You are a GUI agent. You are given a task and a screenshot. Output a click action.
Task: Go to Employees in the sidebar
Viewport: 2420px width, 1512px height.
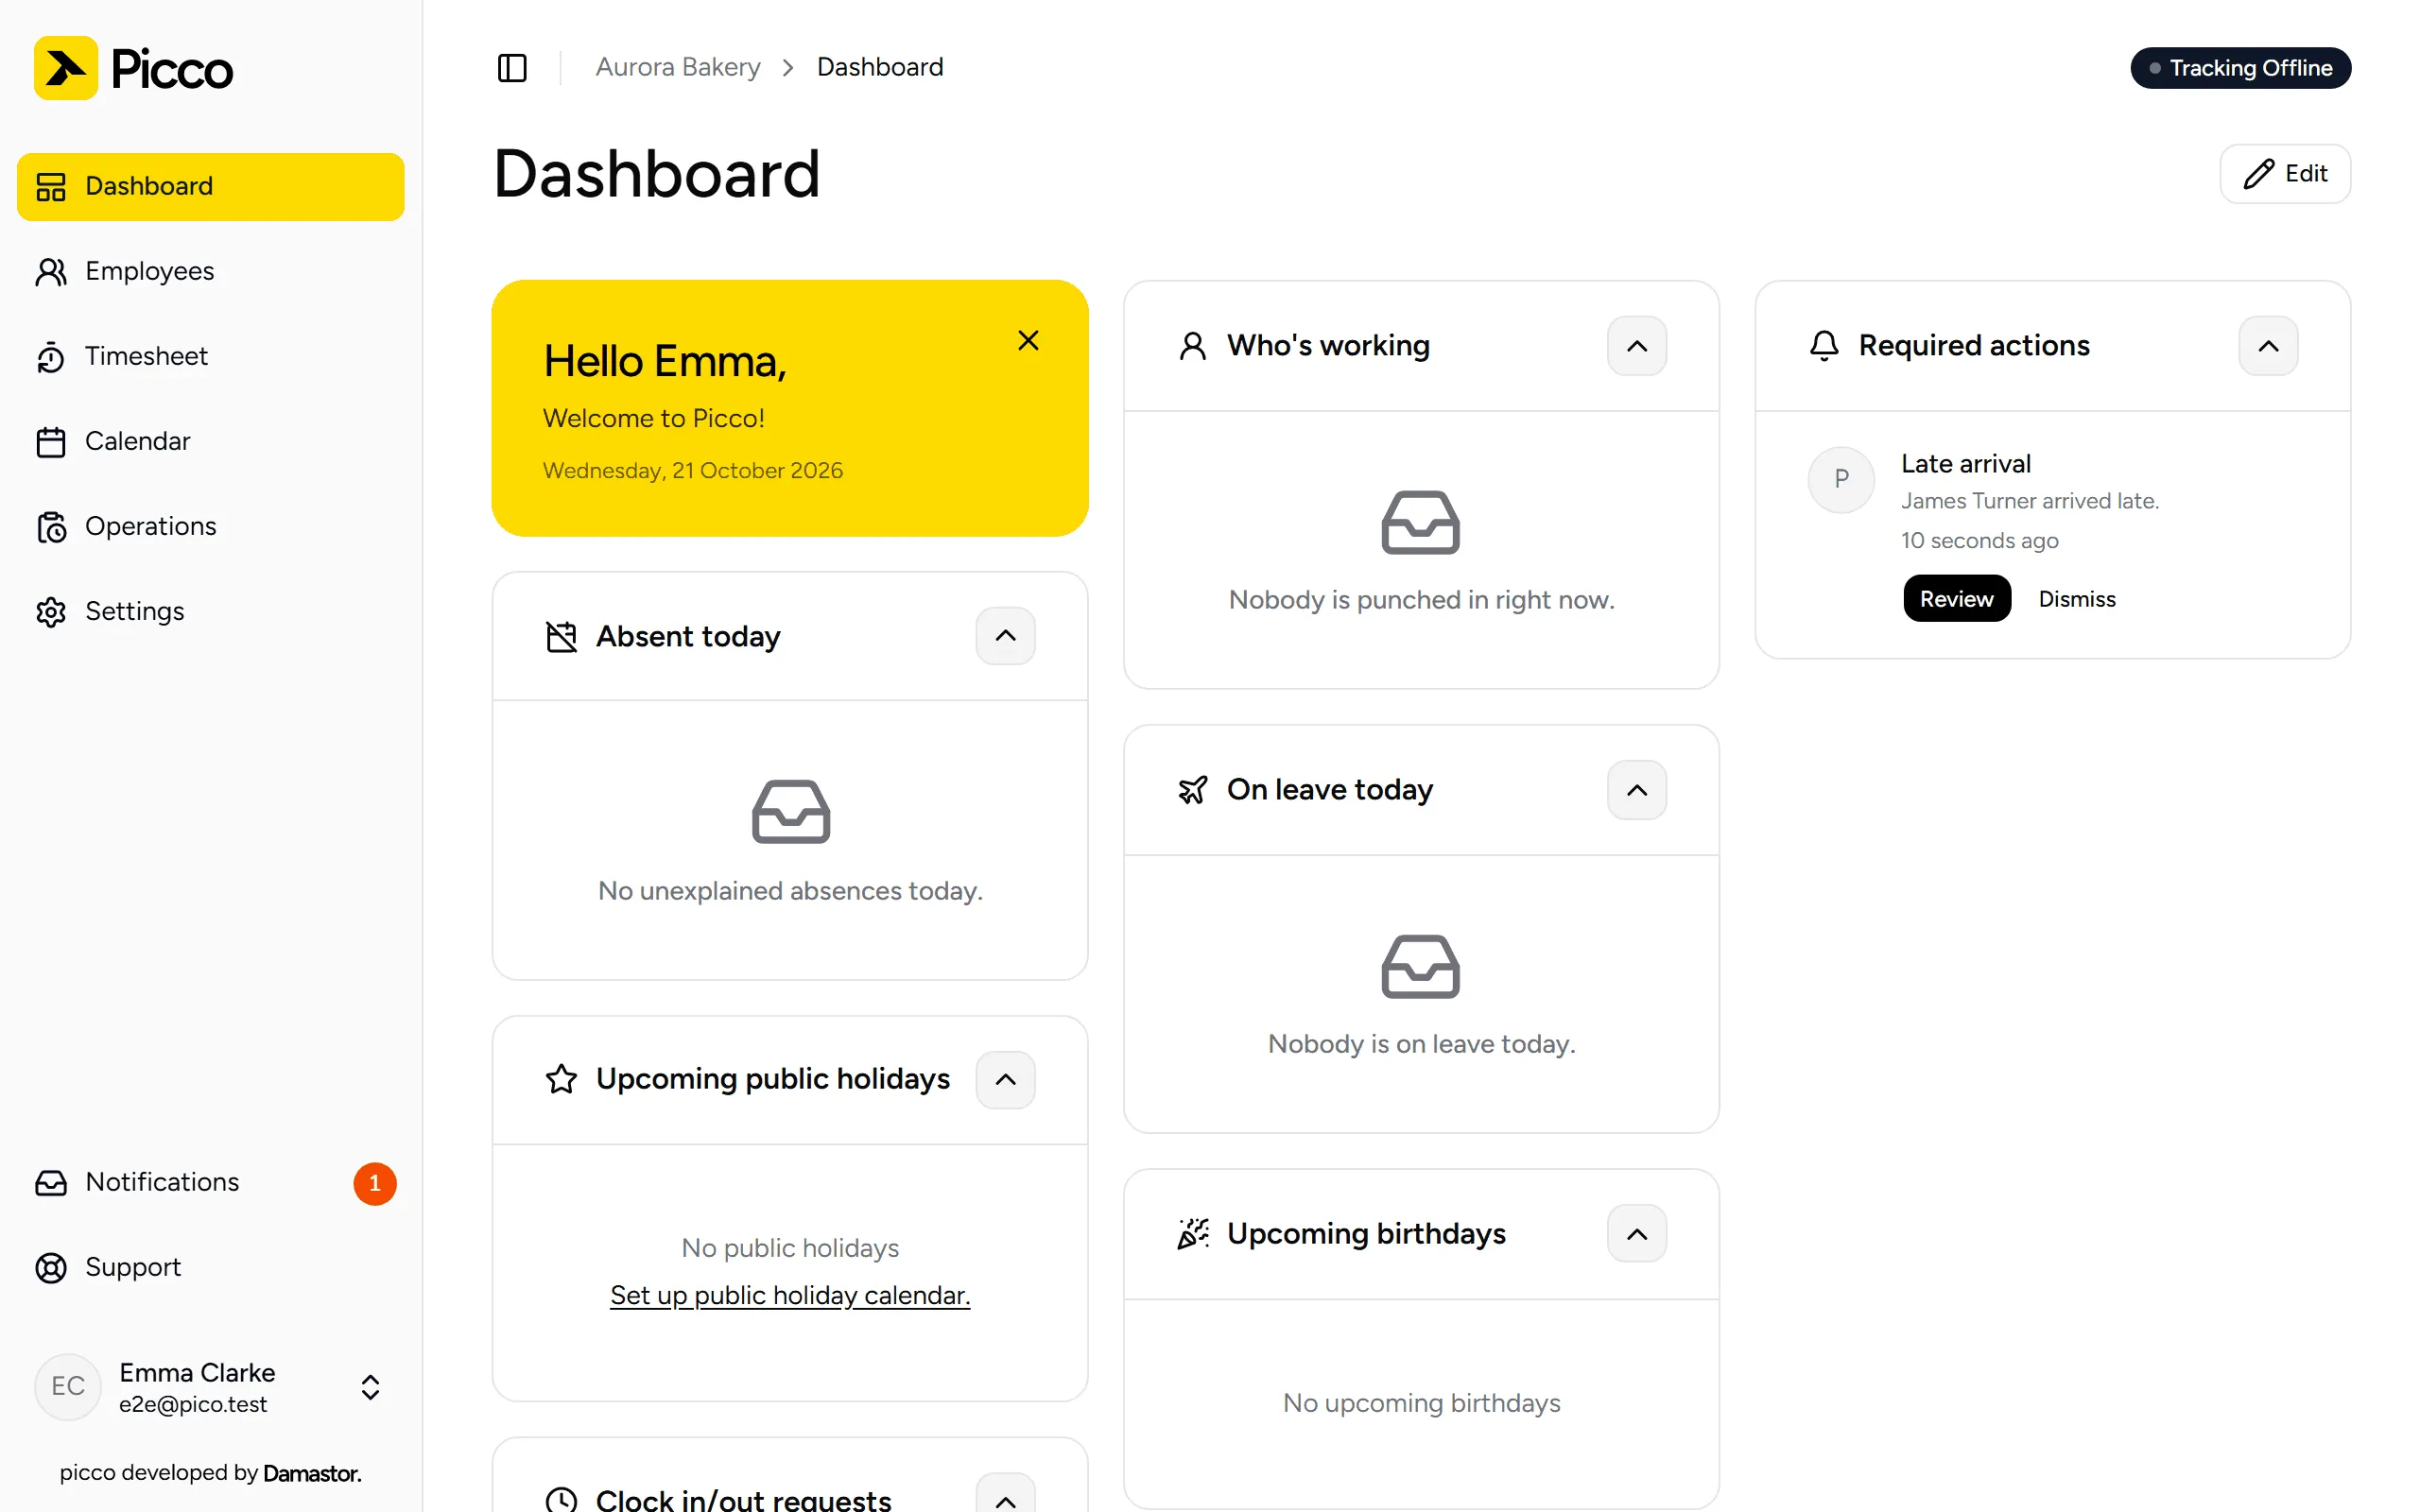point(210,271)
